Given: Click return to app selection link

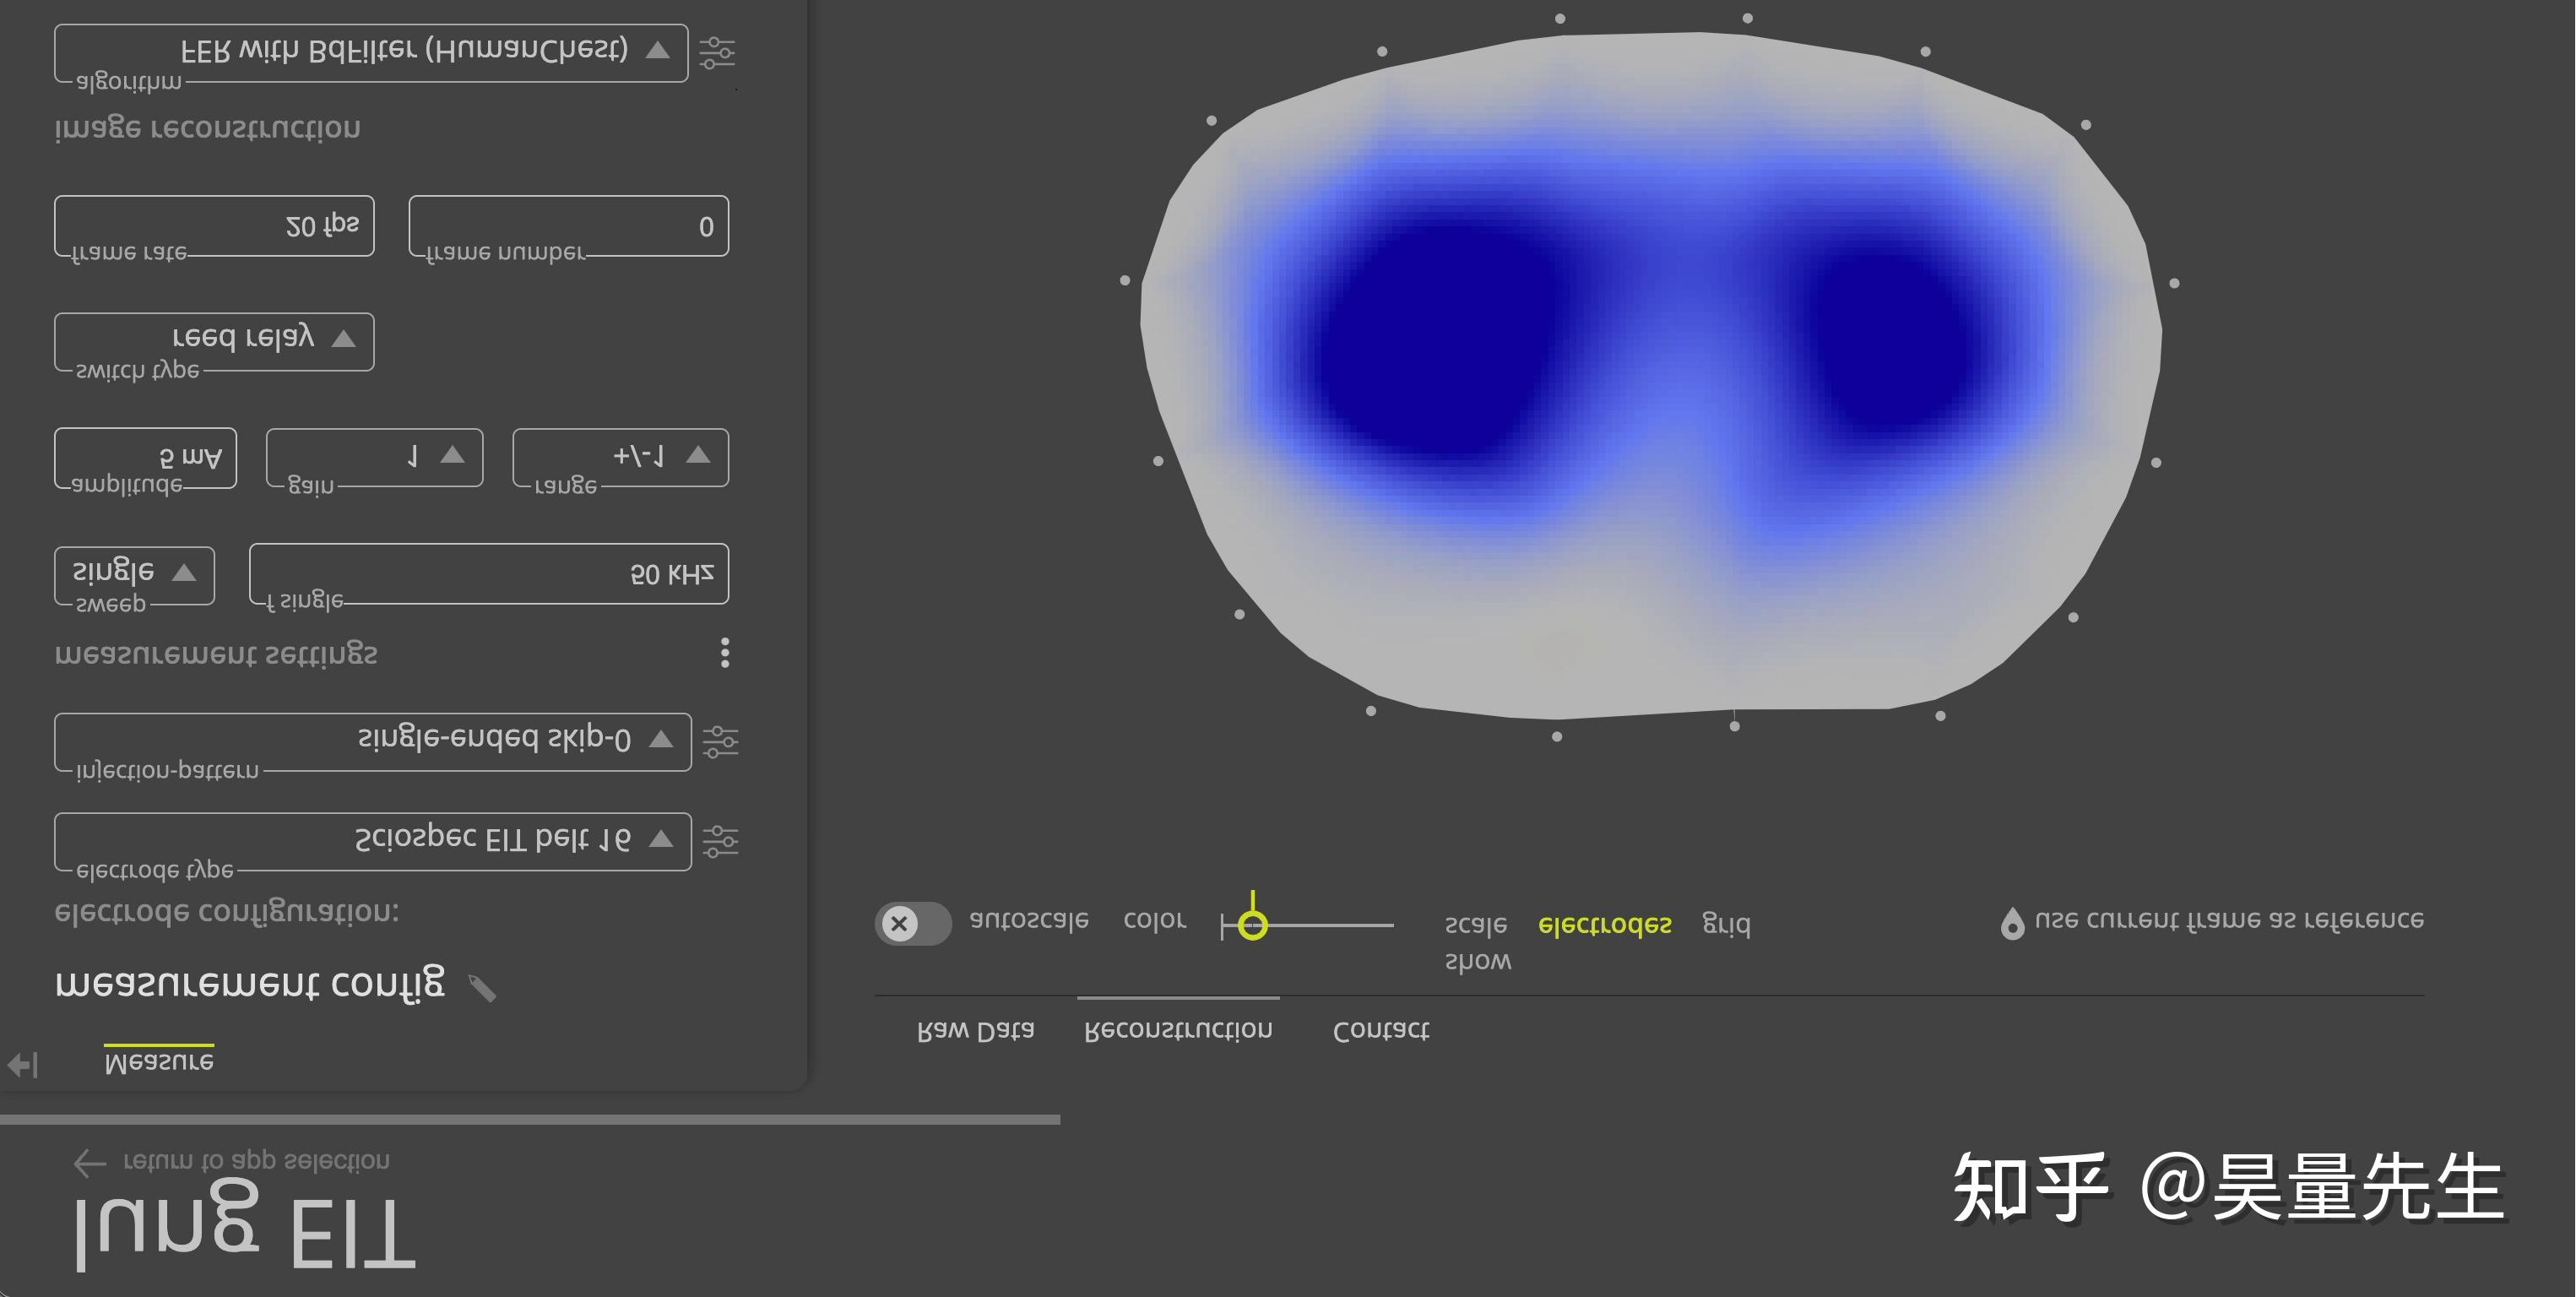Looking at the screenshot, I should 256,1161.
